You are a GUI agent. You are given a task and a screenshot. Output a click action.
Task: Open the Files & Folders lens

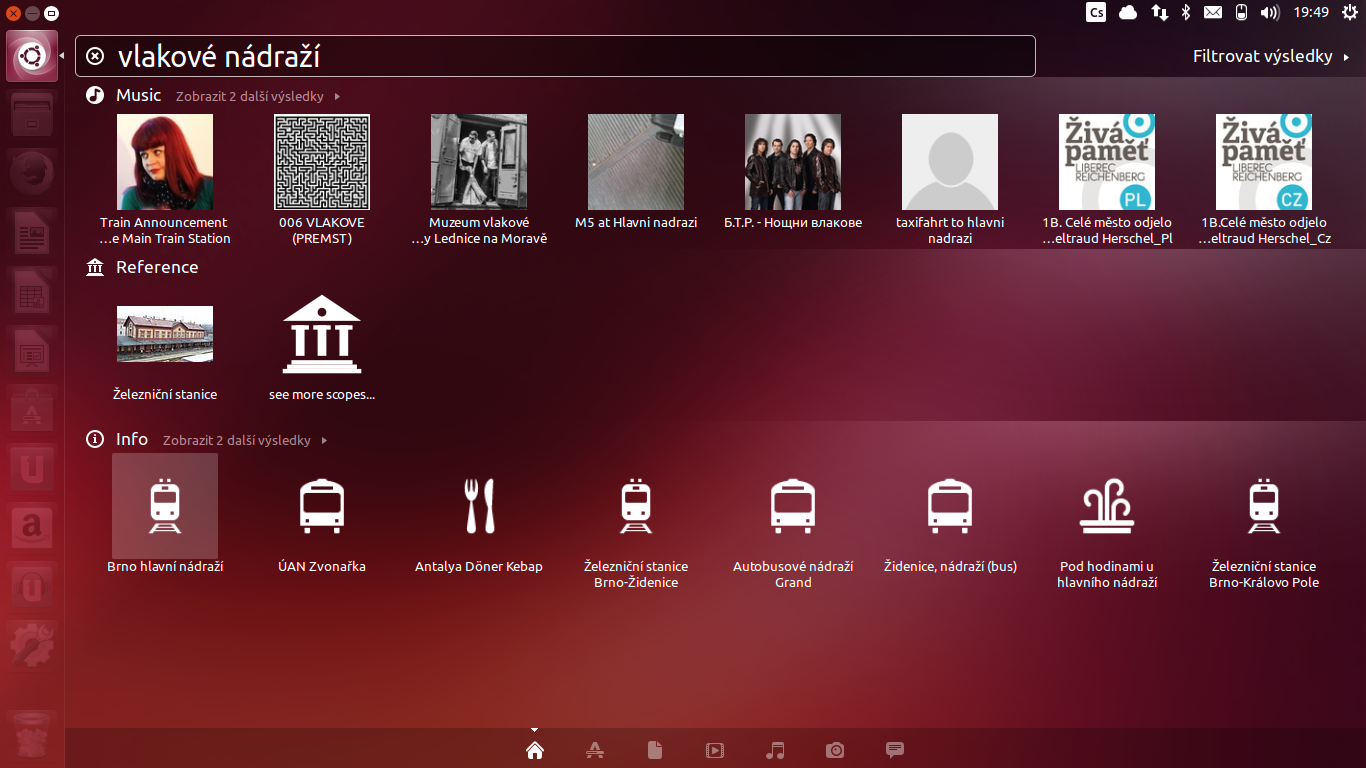point(655,750)
